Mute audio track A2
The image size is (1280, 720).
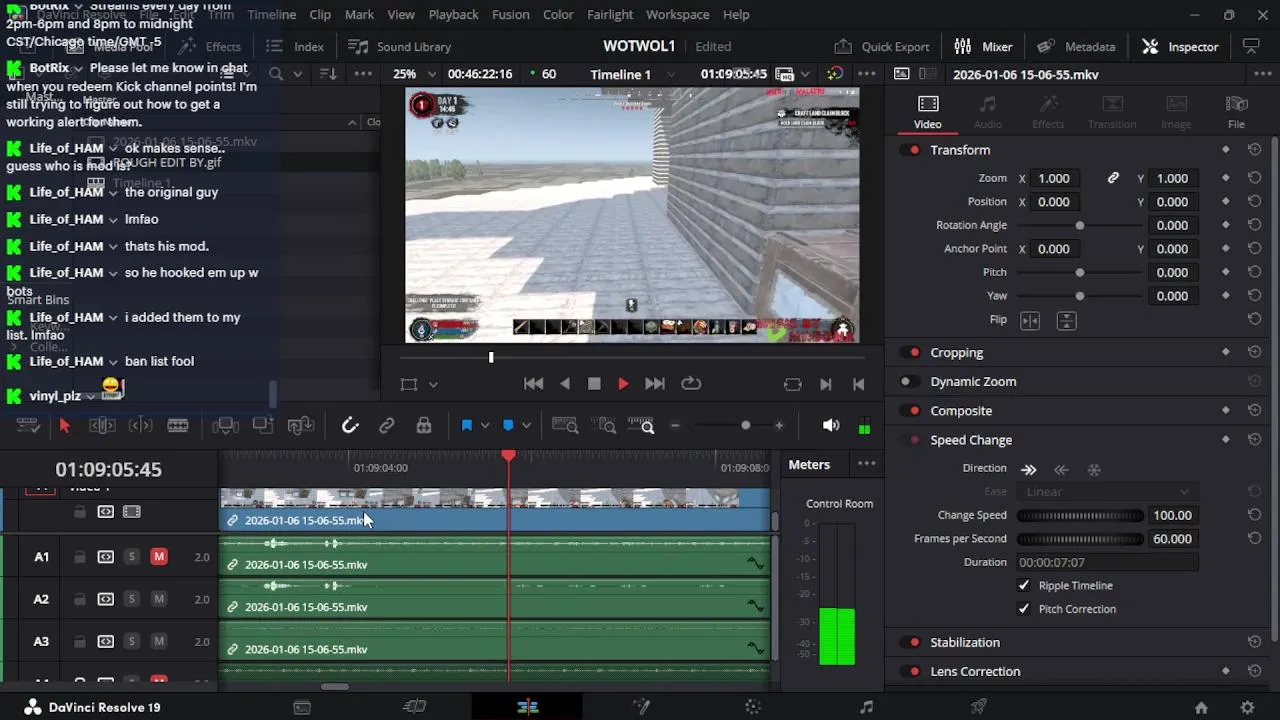point(159,599)
